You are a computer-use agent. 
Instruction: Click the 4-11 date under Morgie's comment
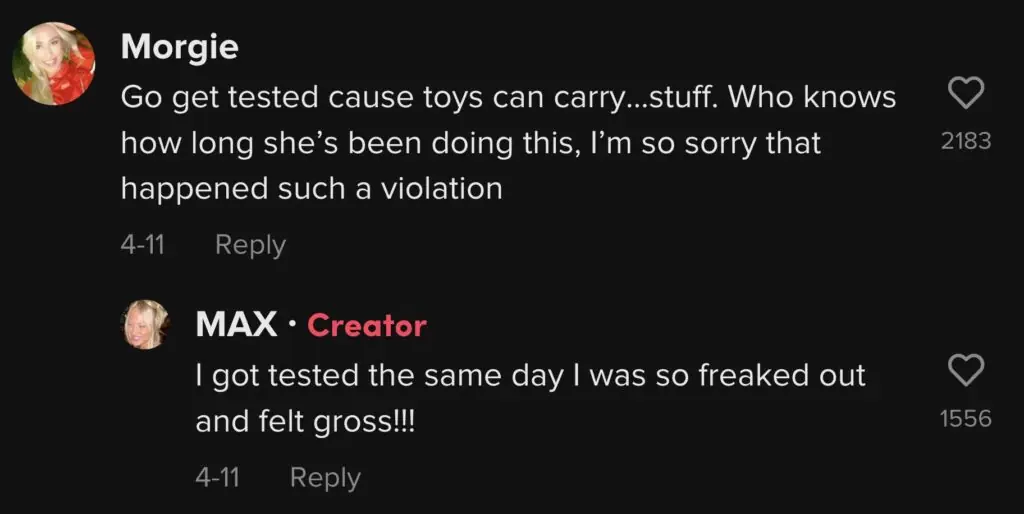[142, 245]
